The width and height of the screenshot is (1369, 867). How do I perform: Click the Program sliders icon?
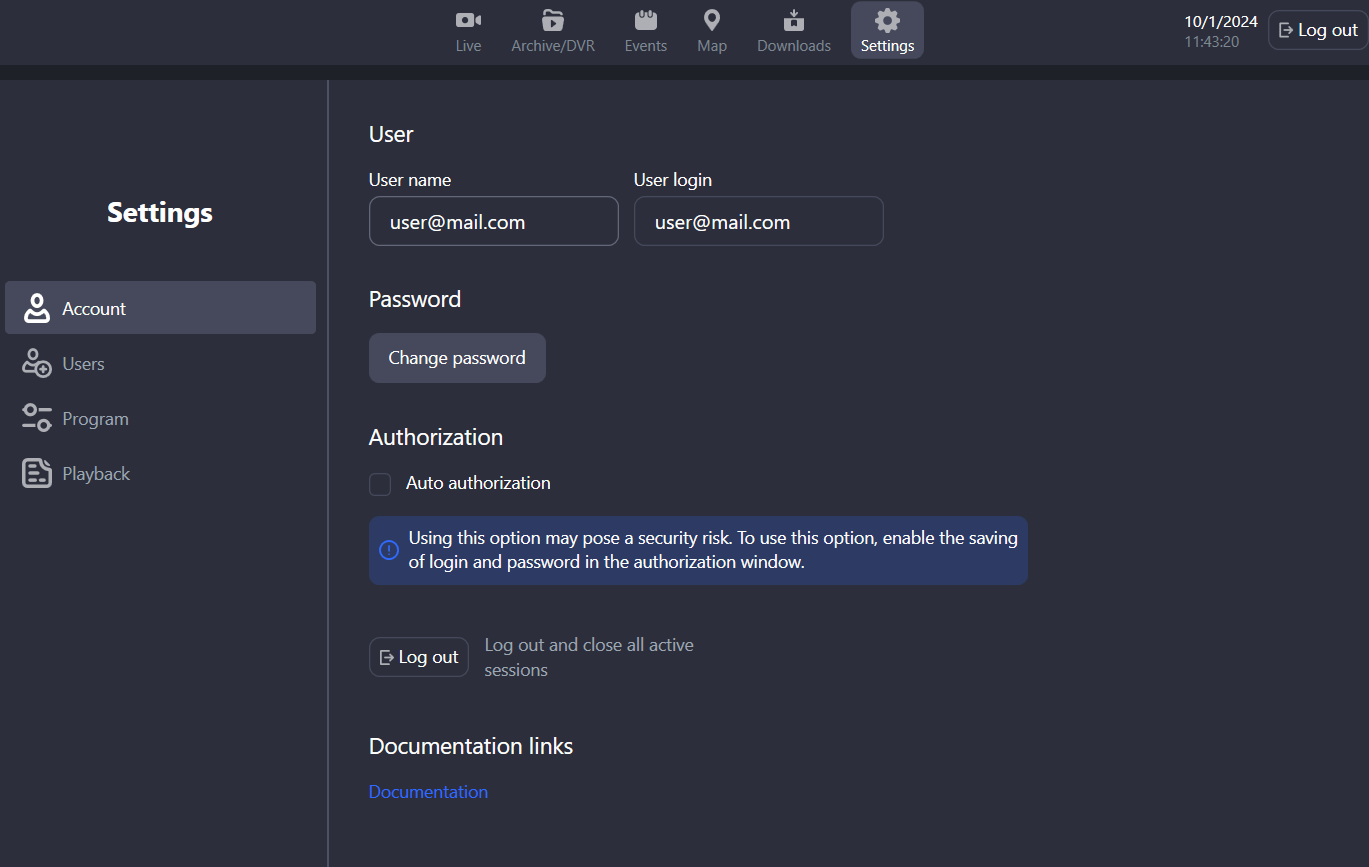37,419
